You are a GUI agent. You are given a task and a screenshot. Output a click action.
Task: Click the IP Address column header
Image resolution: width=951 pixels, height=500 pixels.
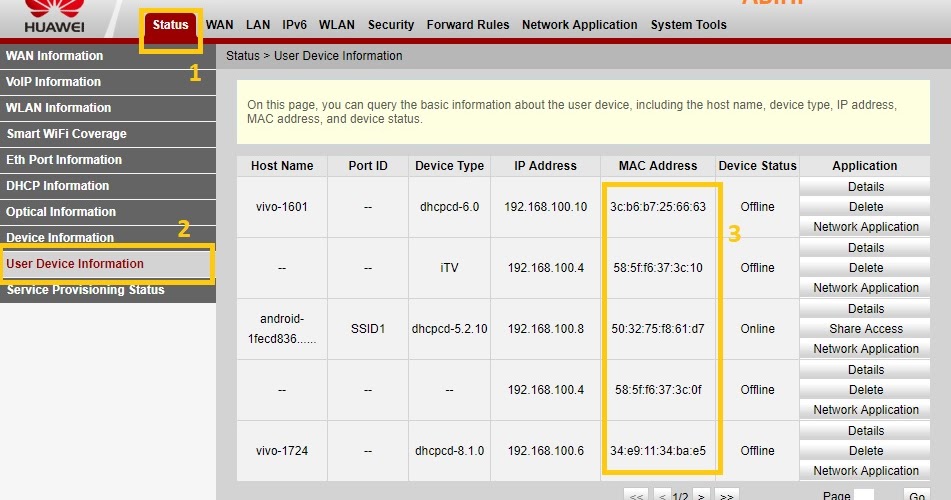point(545,166)
